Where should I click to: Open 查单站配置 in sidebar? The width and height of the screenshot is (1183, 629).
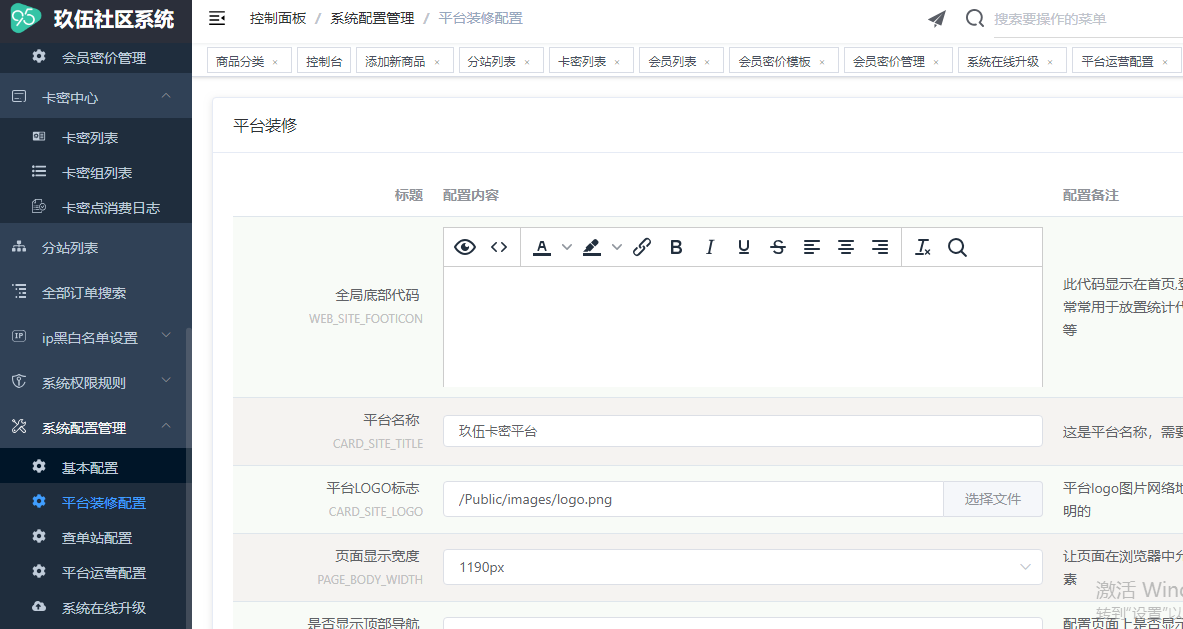(96, 538)
